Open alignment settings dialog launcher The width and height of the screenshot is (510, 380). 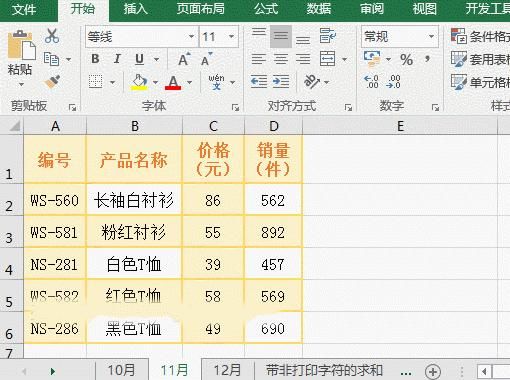coord(348,107)
